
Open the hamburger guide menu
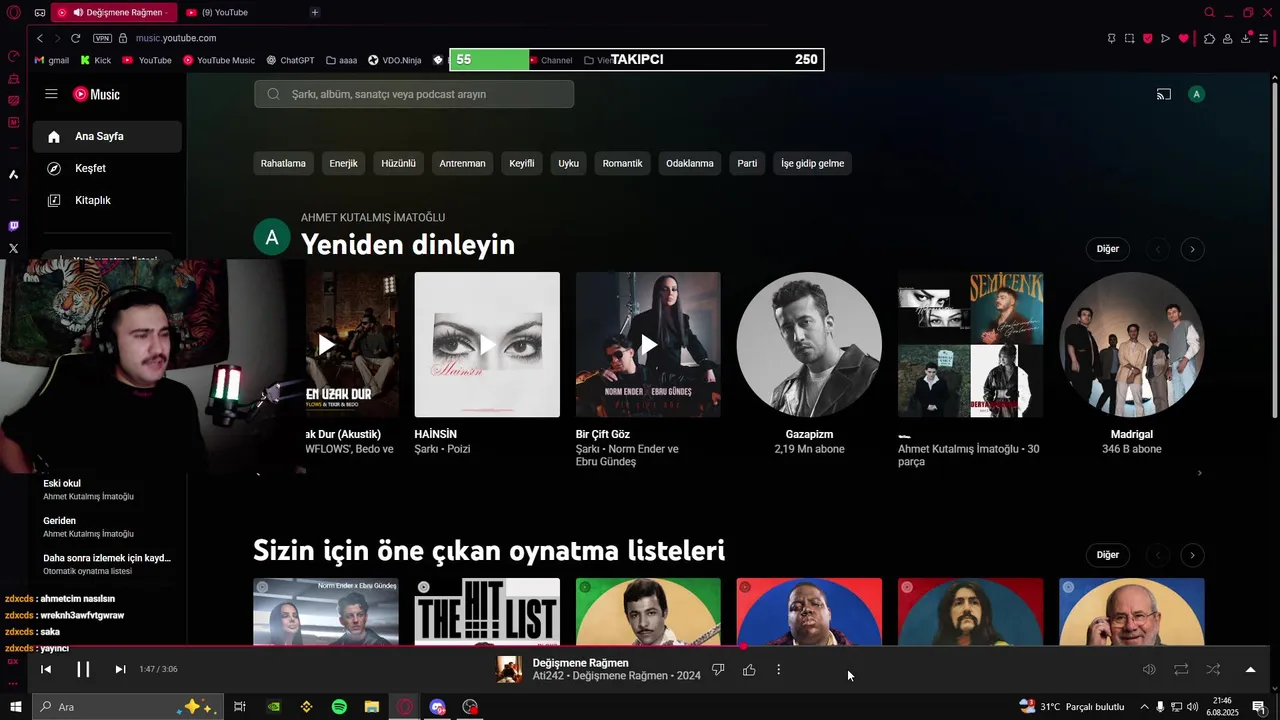pos(51,94)
